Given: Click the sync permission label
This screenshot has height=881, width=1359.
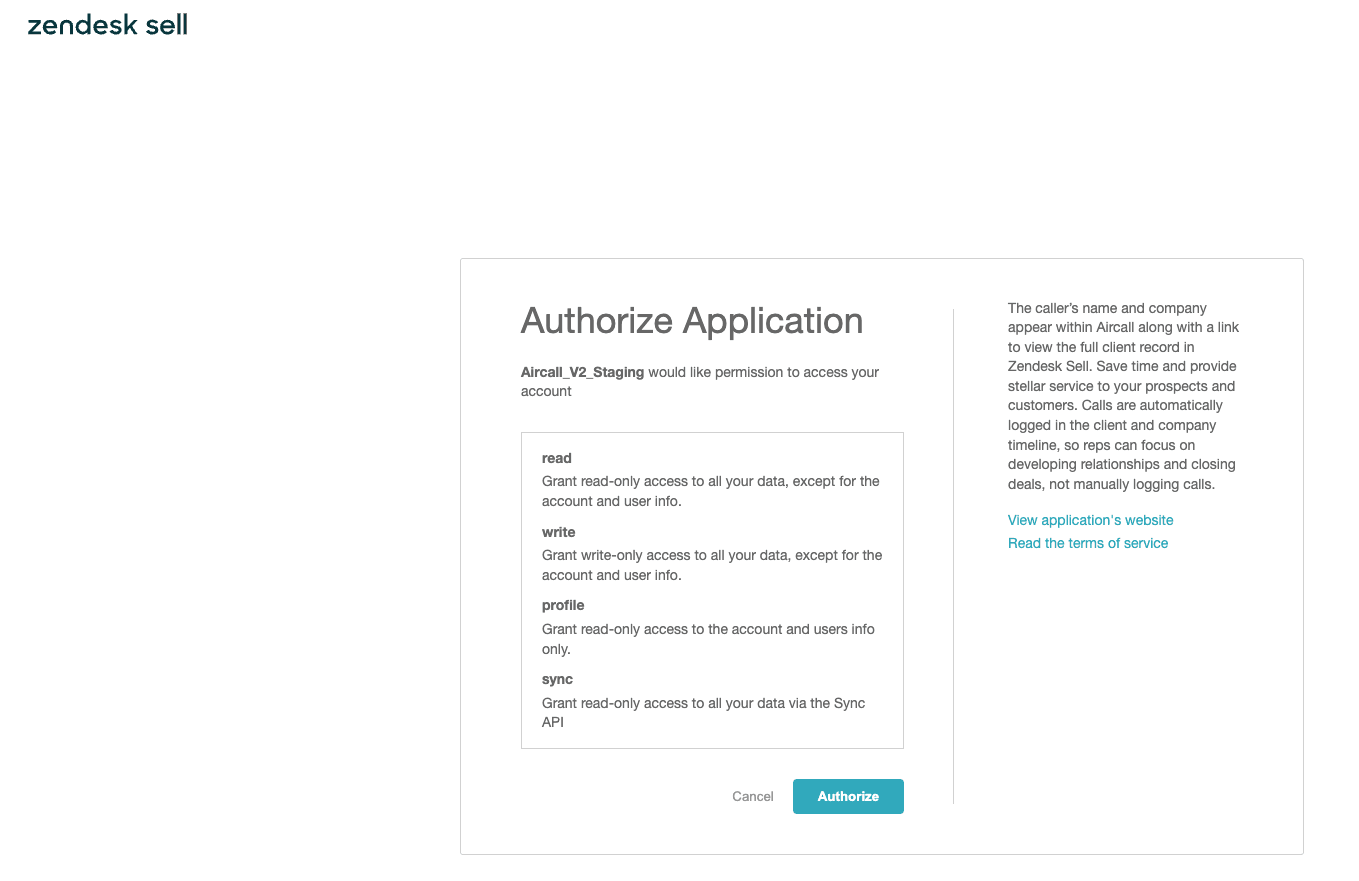Looking at the screenshot, I should [557, 679].
